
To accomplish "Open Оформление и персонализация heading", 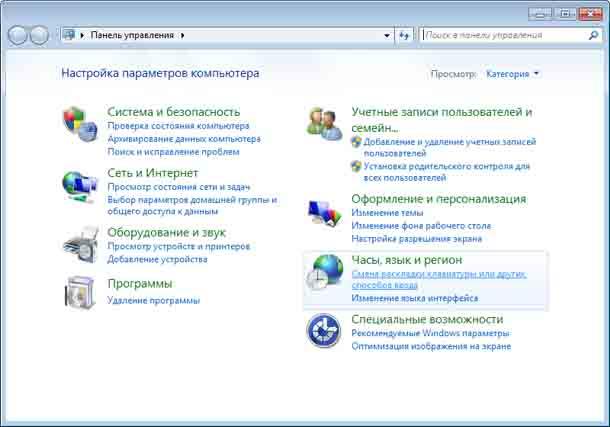I will click(439, 199).
